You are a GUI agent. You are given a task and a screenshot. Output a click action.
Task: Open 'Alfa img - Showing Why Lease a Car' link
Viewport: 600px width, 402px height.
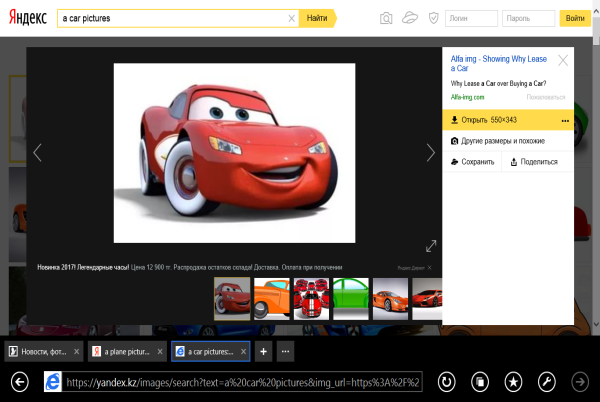click(498, 63)
